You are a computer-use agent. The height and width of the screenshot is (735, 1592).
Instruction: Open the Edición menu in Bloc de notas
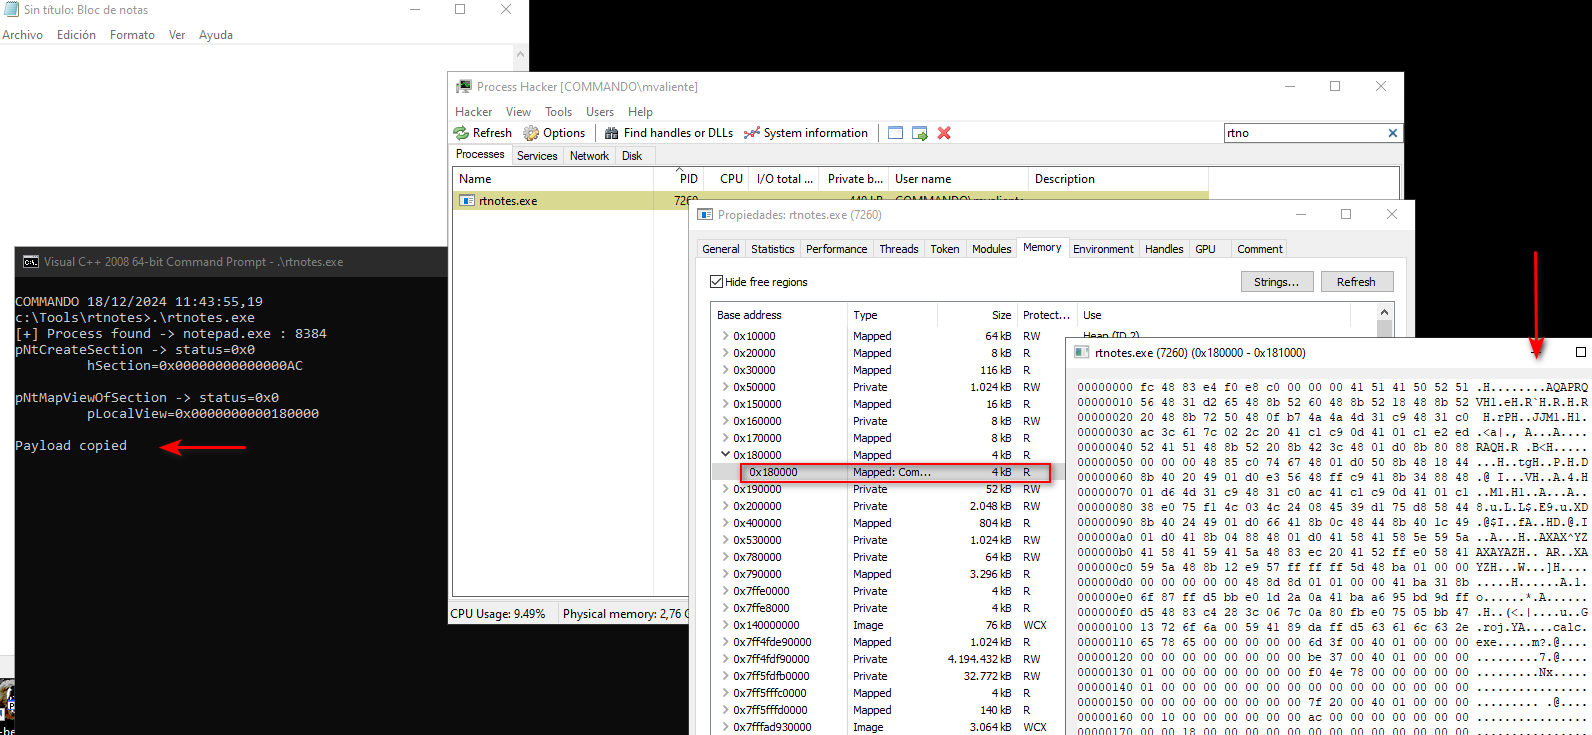click(76, 35)
